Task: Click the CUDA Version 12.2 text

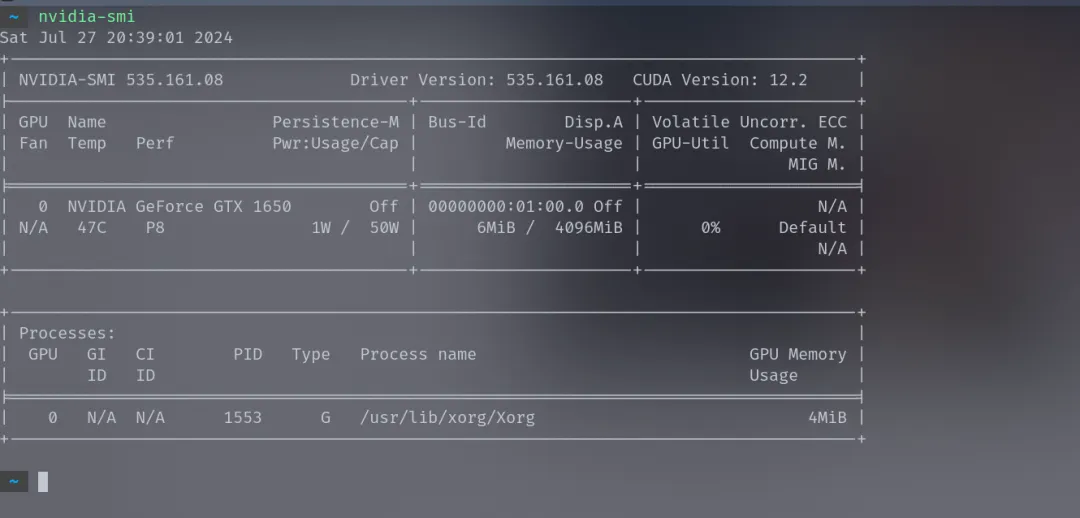Action: coord(720,80)
